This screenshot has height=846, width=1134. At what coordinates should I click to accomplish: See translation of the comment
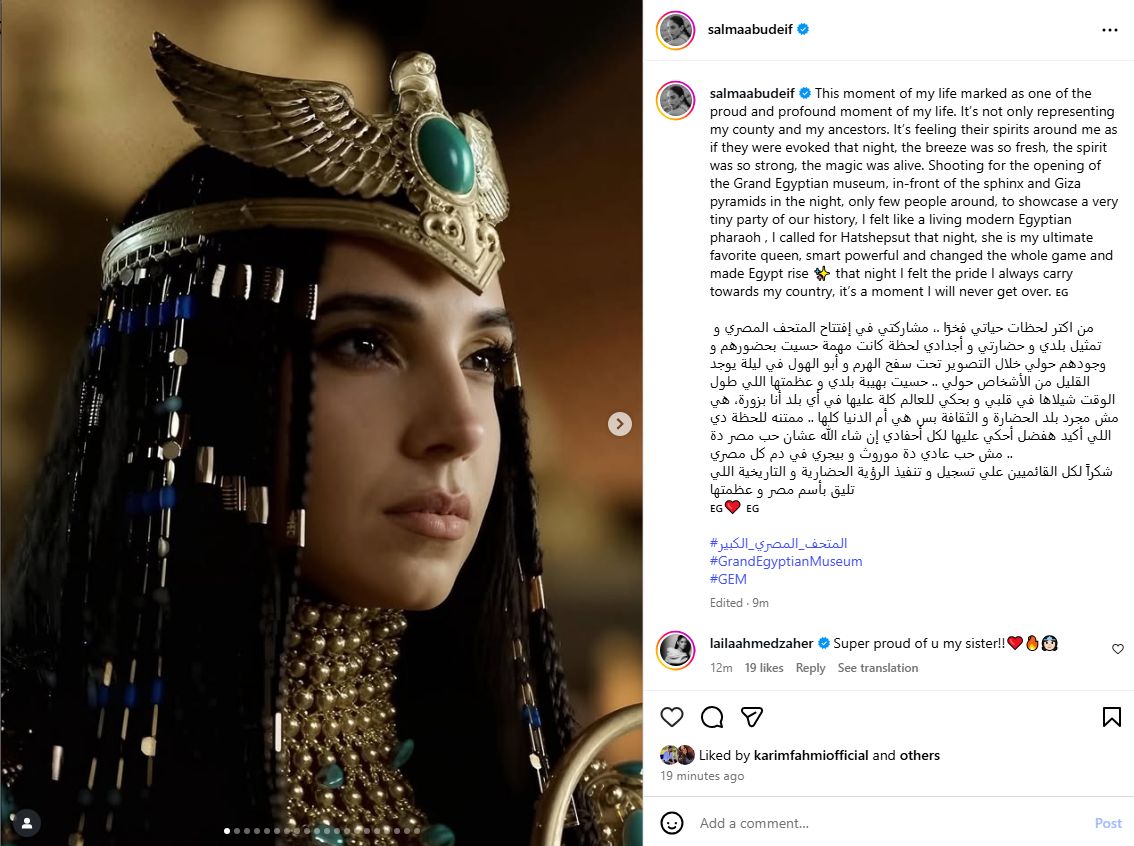[878, 667]
